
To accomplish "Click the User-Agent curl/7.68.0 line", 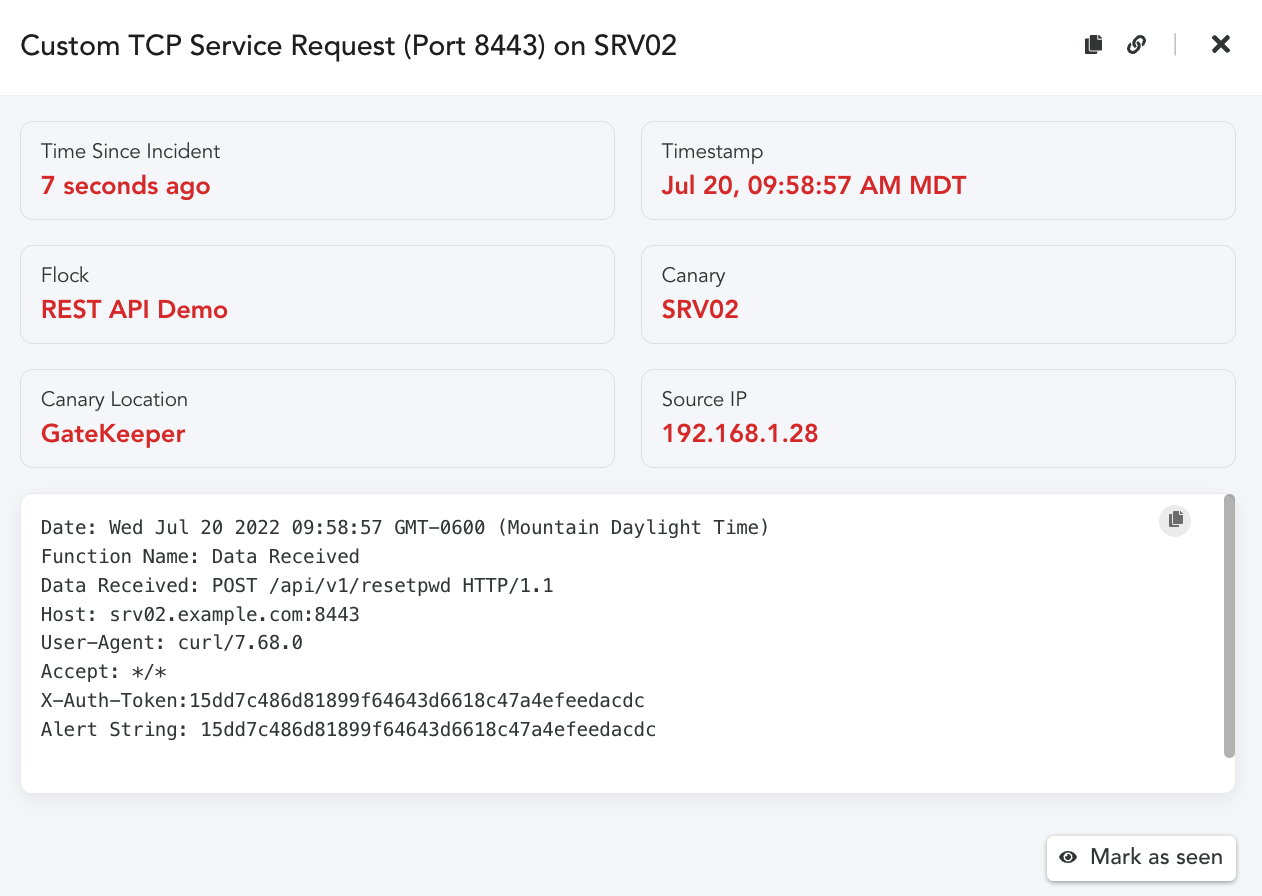I will point(171,643).
